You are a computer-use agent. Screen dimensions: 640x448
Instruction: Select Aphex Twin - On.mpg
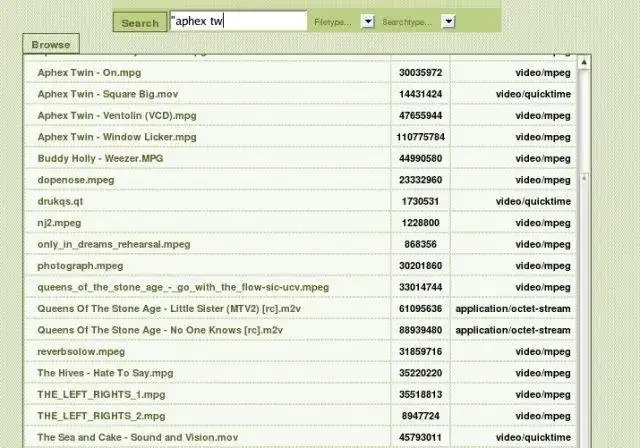[89, 73]
